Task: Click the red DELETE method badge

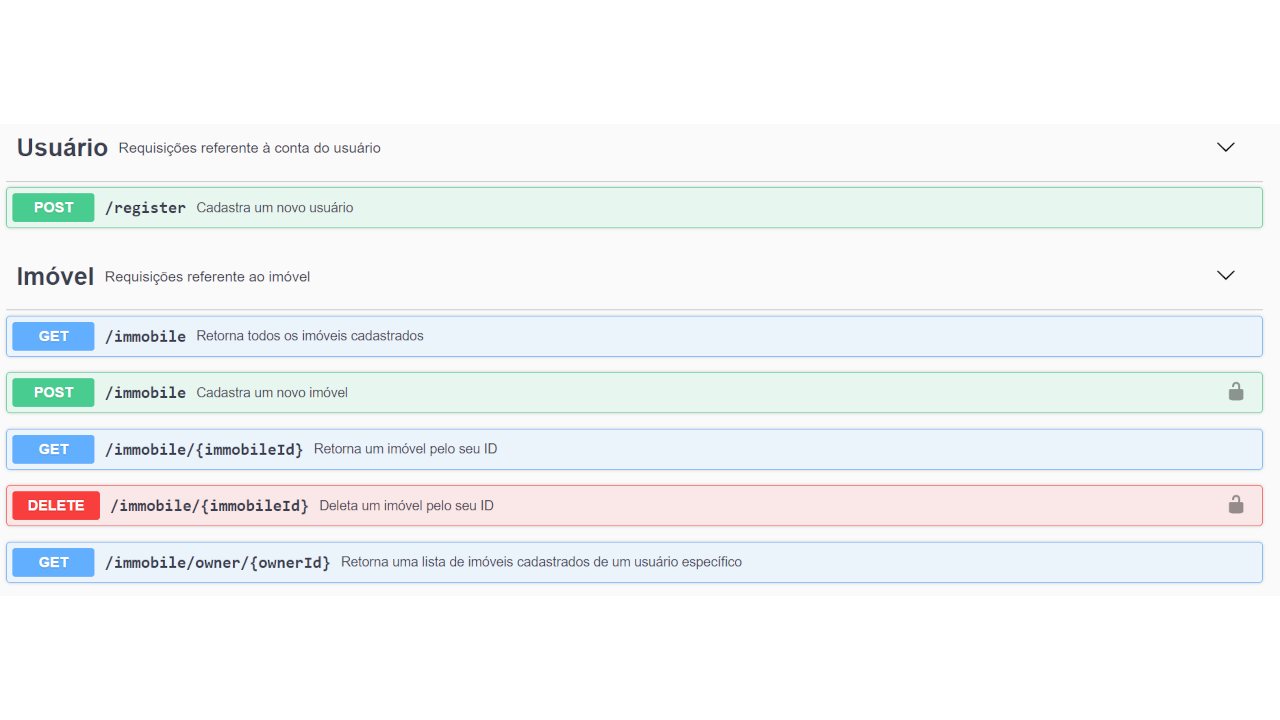Action: [56, 506]
